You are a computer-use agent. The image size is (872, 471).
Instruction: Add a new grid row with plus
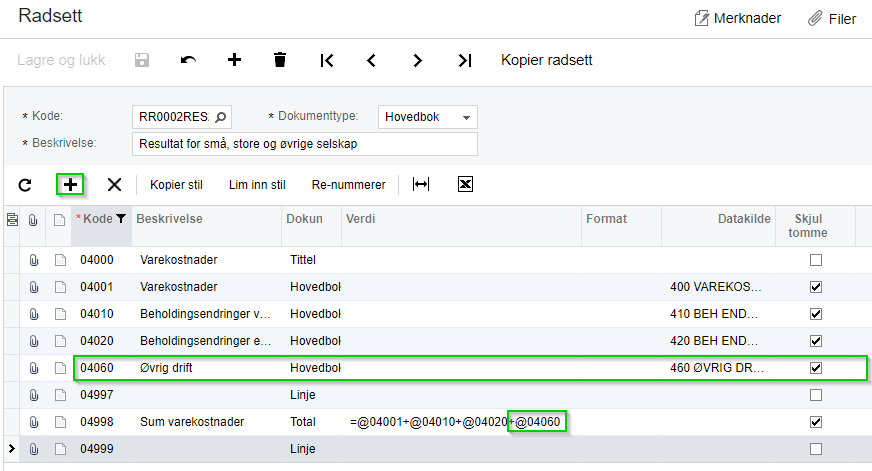tap(70, 185)
